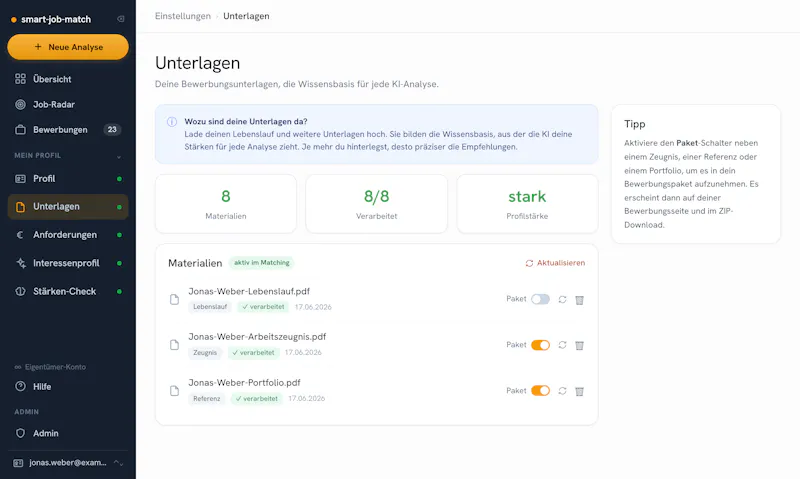The image size is (800, 479).
Task: Click the Tipp card heading
Action: 635,124
